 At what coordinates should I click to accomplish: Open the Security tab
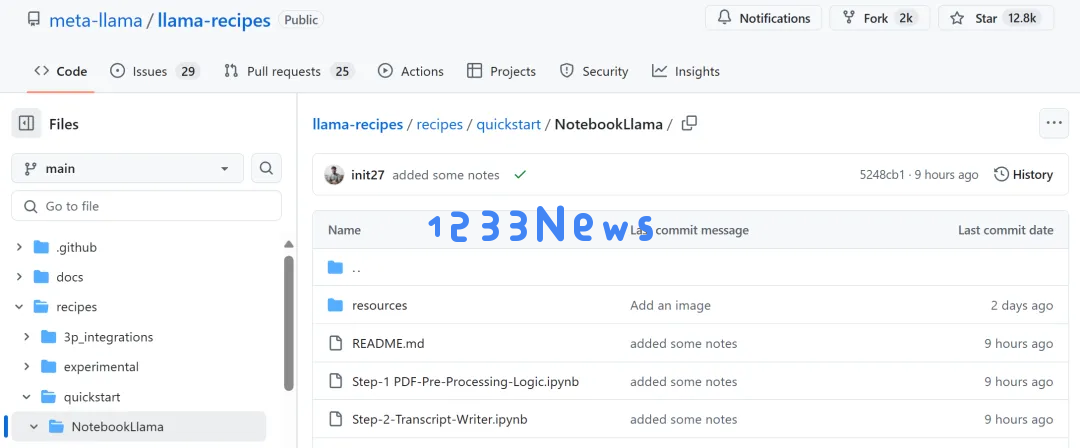click(x=594, y=71)
